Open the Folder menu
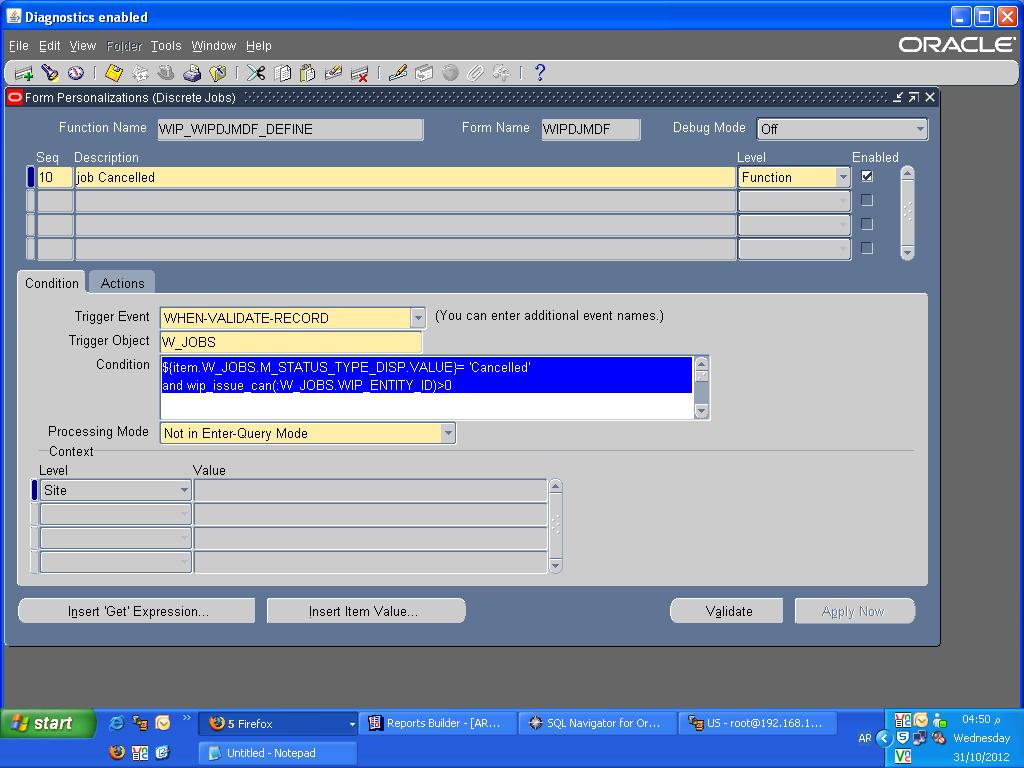 click(x=124, y=46)
